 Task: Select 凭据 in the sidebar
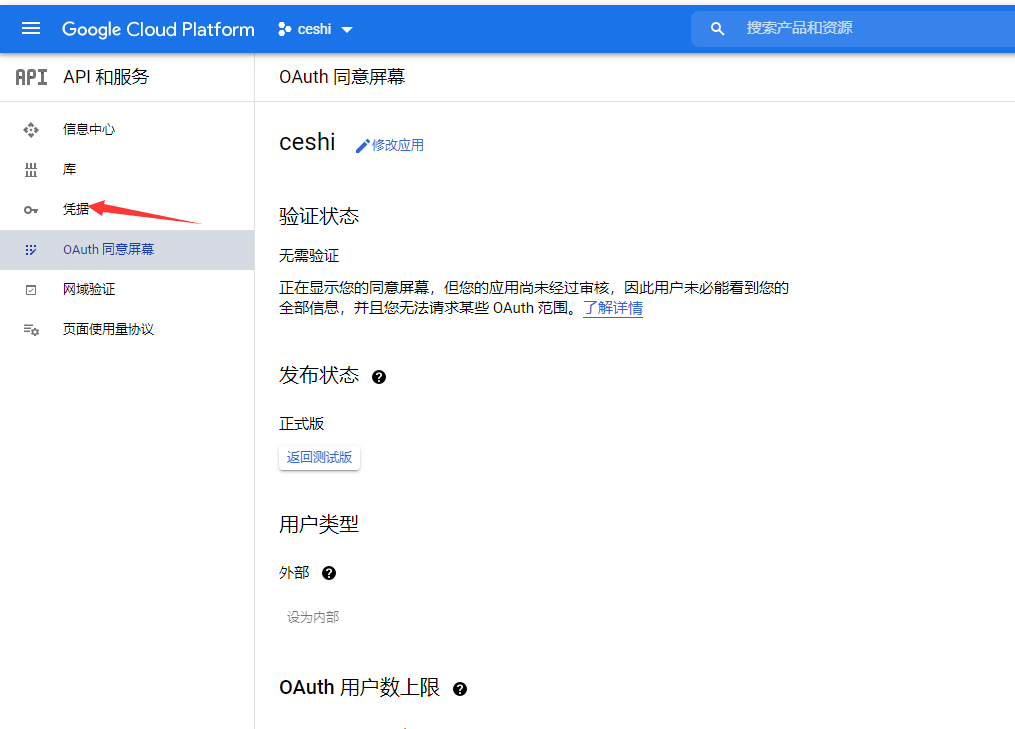[76, 209]
